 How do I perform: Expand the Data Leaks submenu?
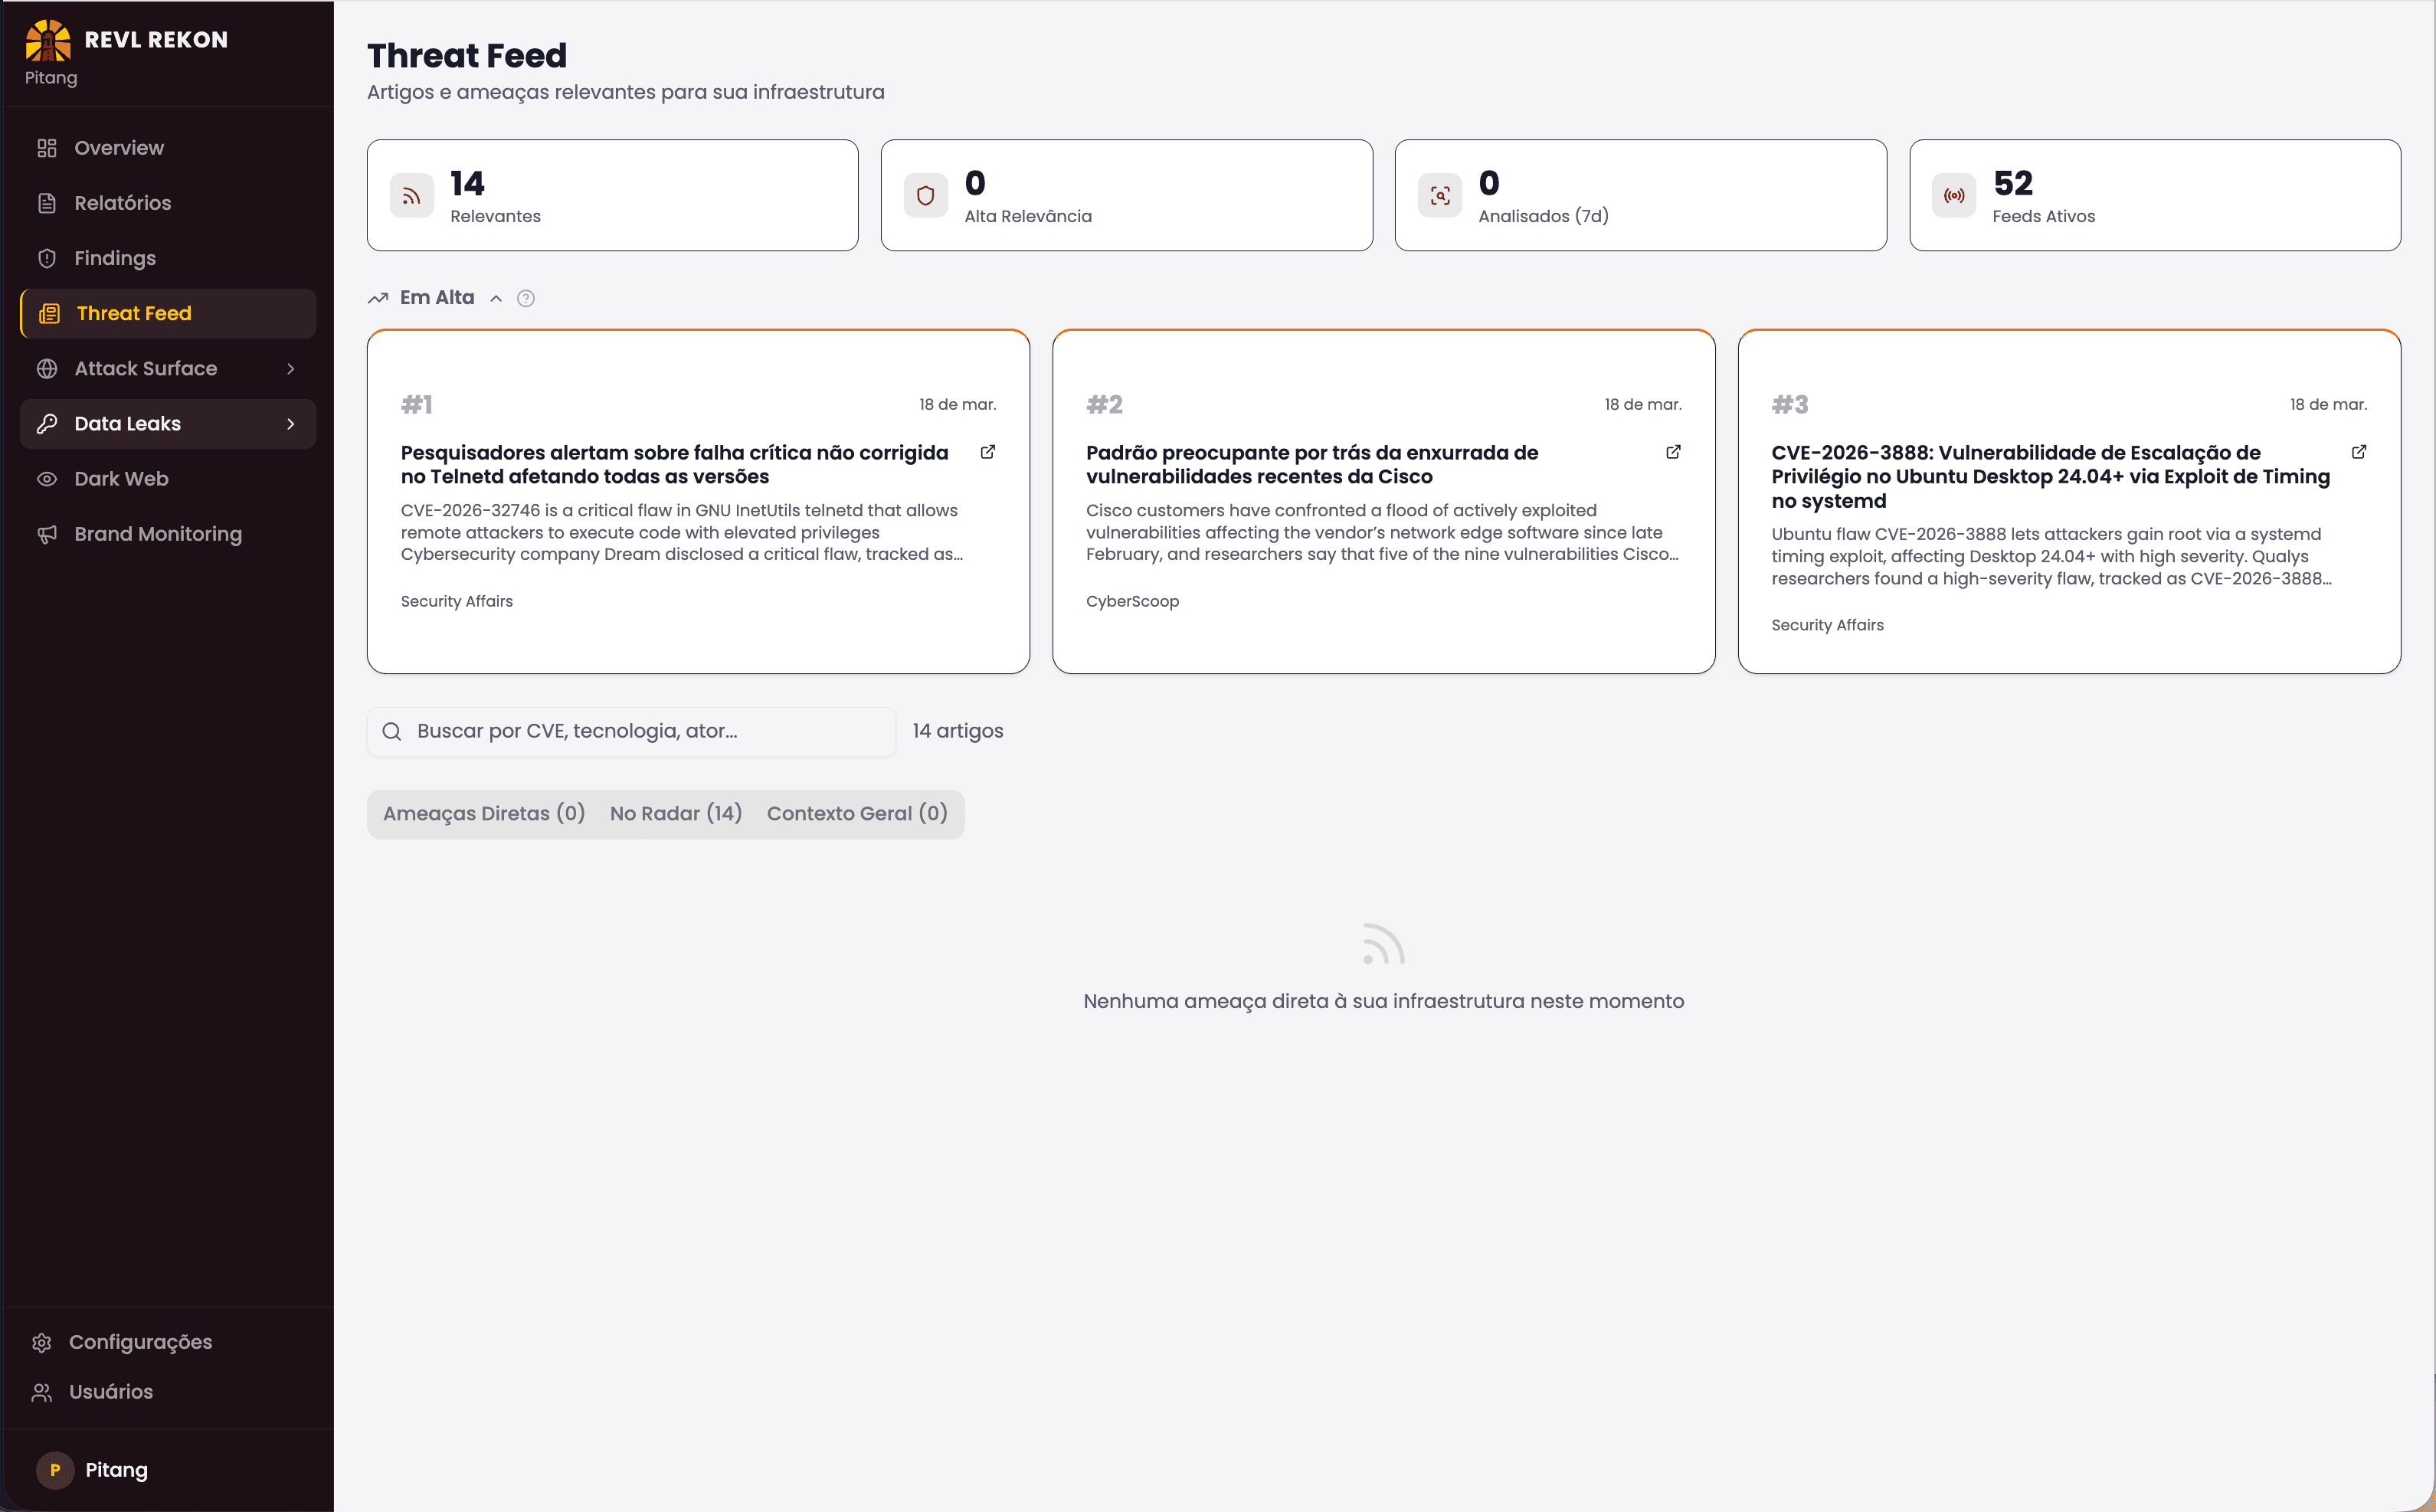[290, 423]
